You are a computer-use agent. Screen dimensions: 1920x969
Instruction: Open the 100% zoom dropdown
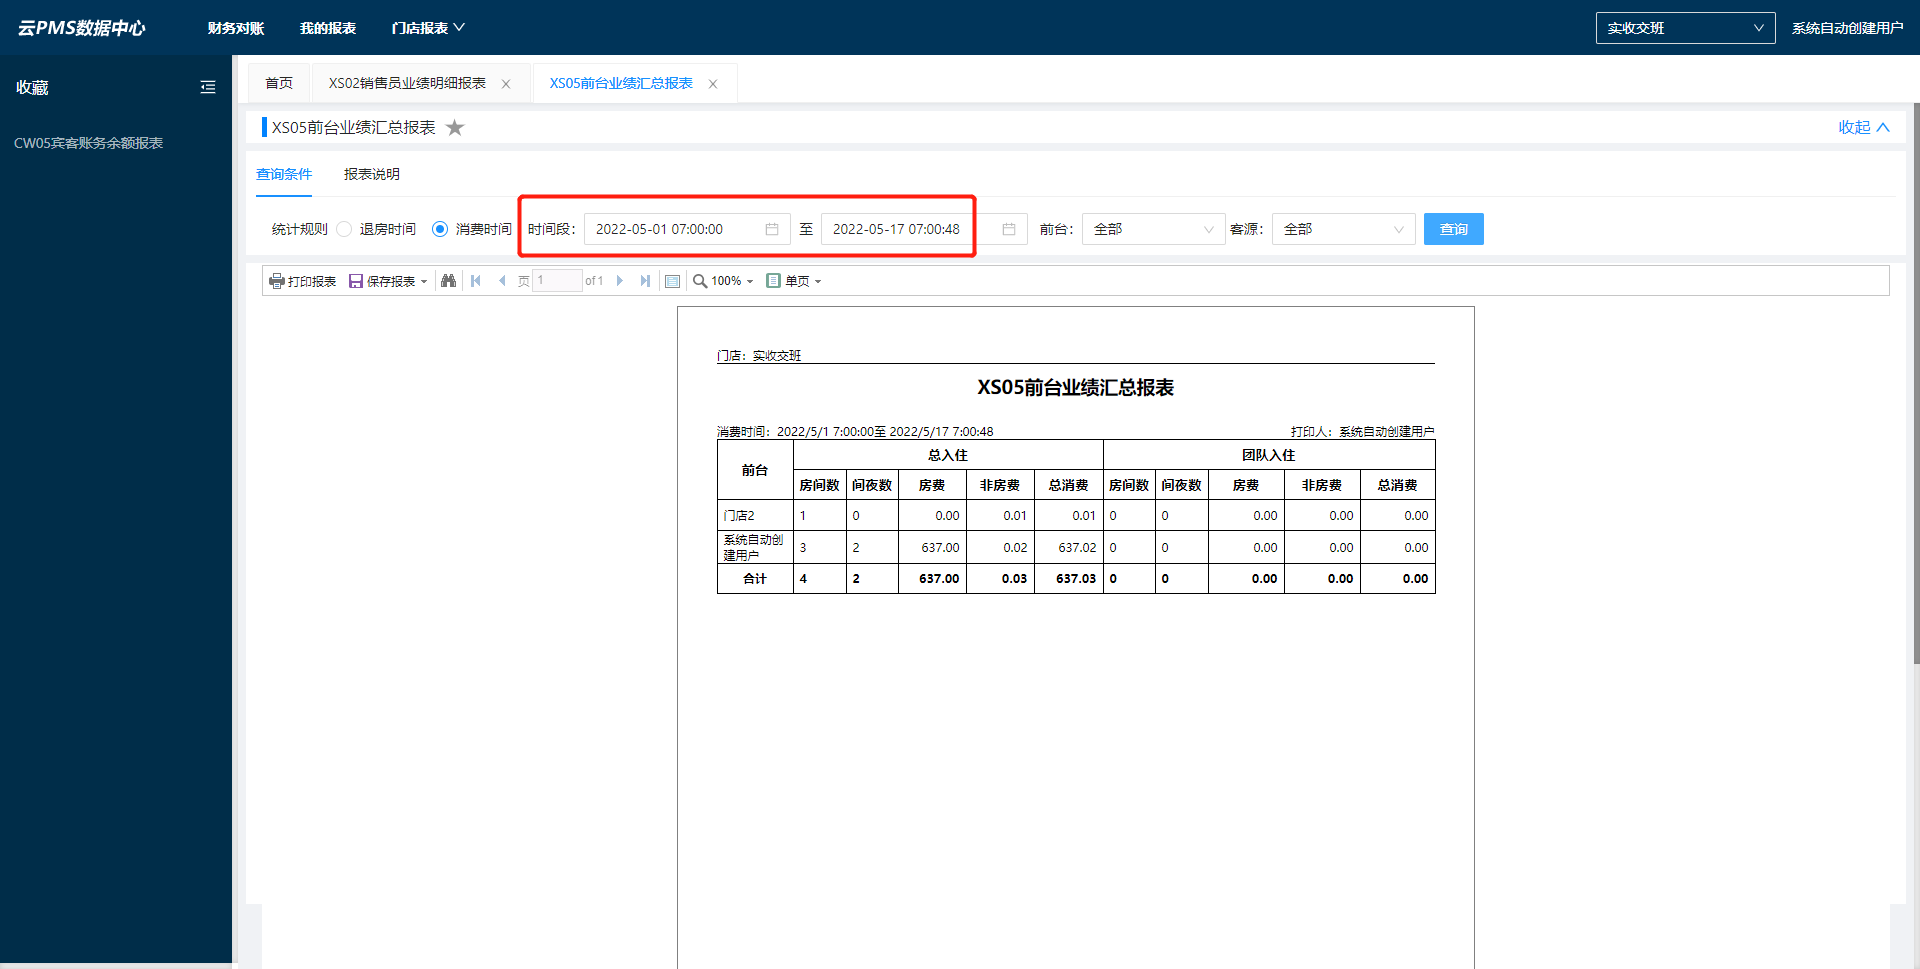[723, 281]
